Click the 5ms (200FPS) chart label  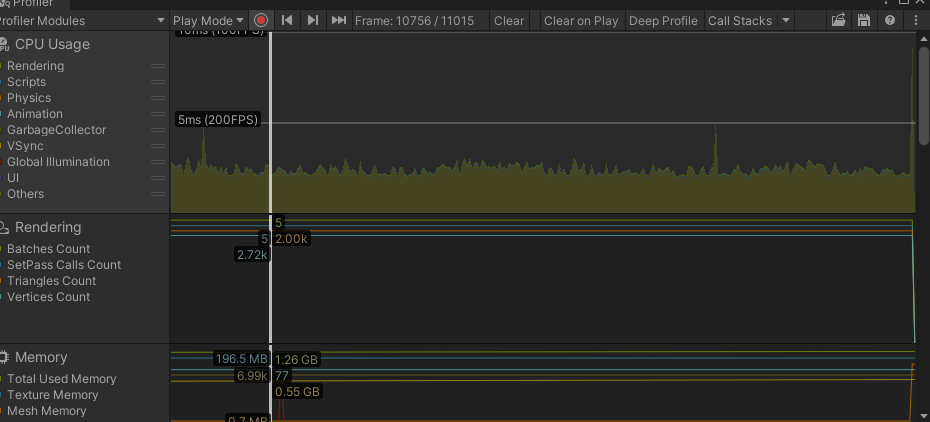[218, 120]
